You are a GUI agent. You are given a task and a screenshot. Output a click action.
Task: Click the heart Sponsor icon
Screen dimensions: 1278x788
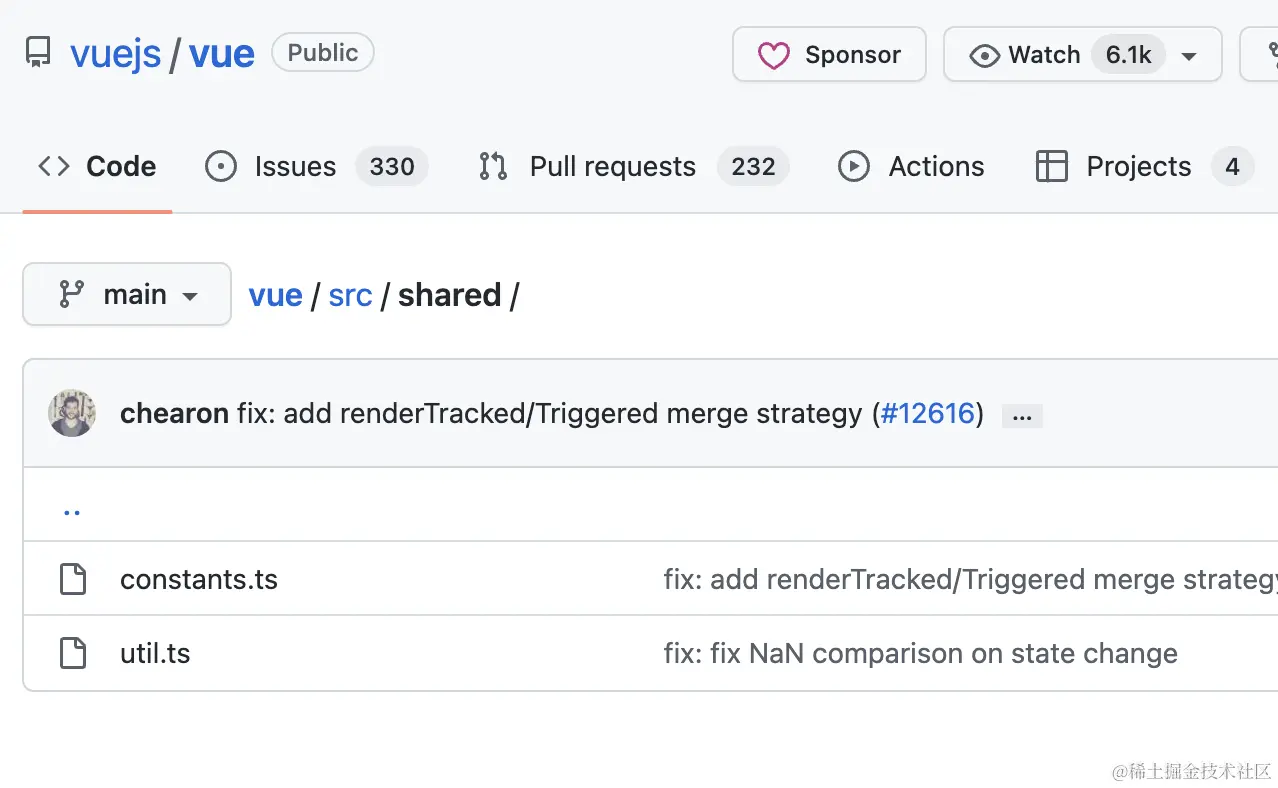click(x=773, y=55)
